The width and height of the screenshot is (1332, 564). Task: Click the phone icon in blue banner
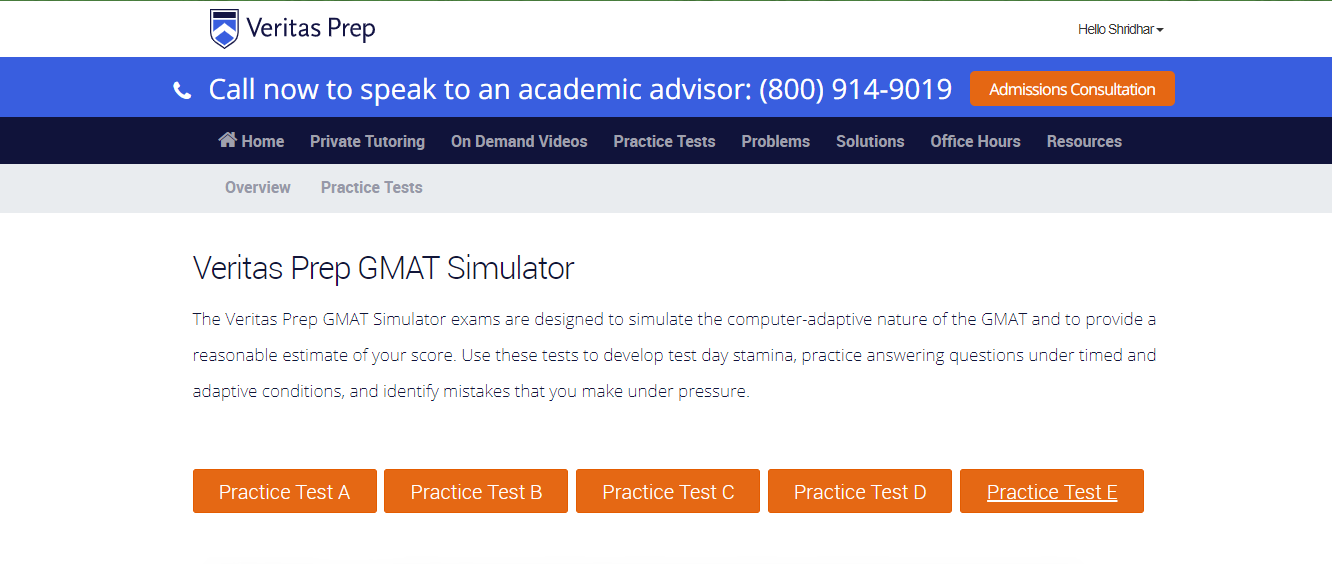[182, 91]
